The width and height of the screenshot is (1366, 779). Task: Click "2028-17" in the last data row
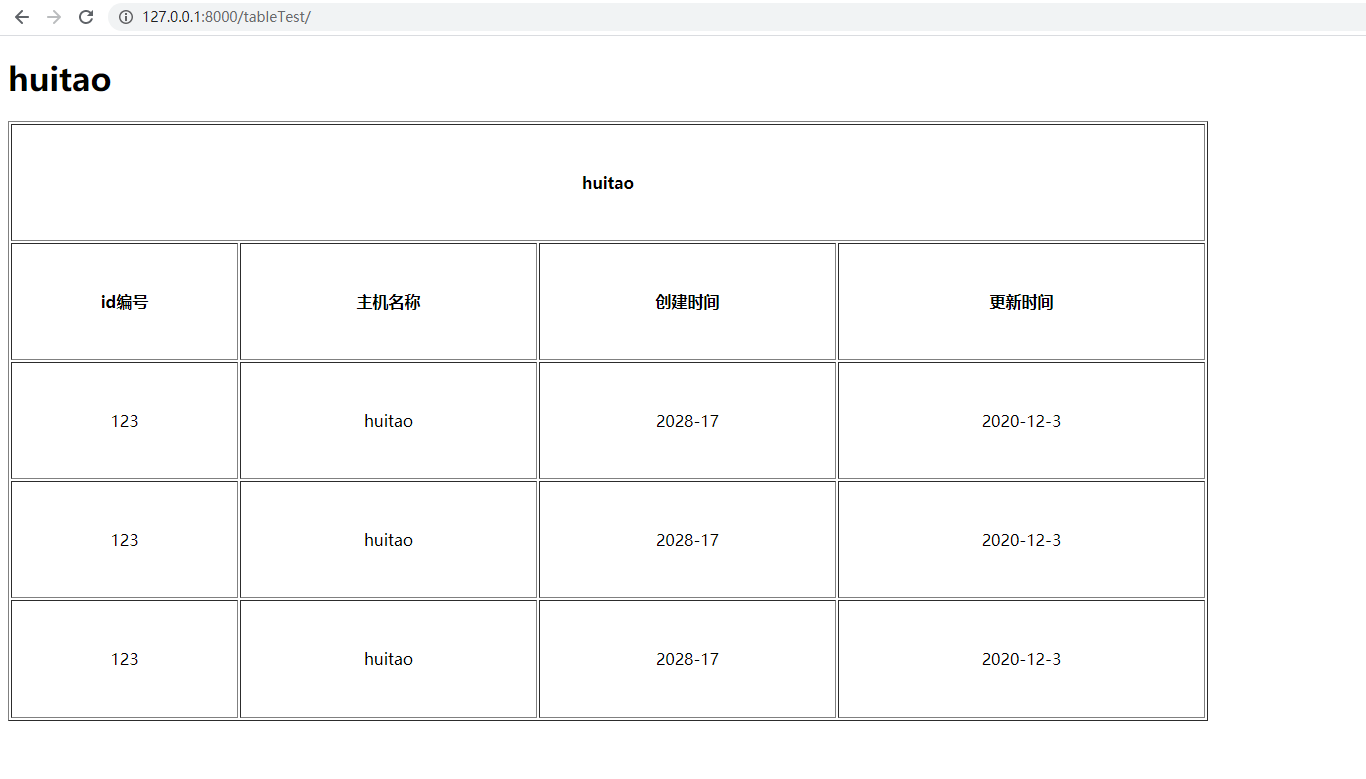(x=688, y=659)
